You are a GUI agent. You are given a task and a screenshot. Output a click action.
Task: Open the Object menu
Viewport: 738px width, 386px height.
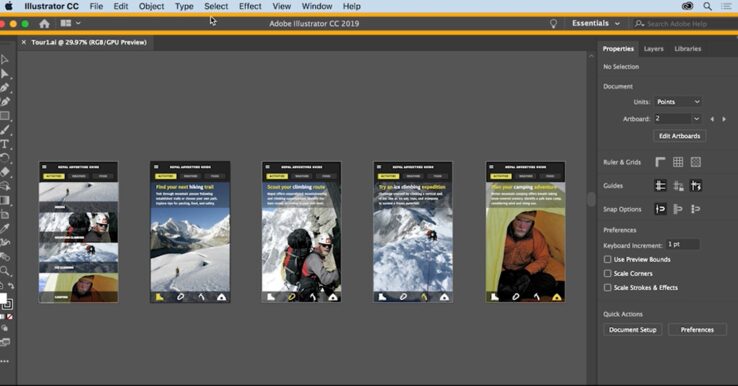tap(152, 6)
